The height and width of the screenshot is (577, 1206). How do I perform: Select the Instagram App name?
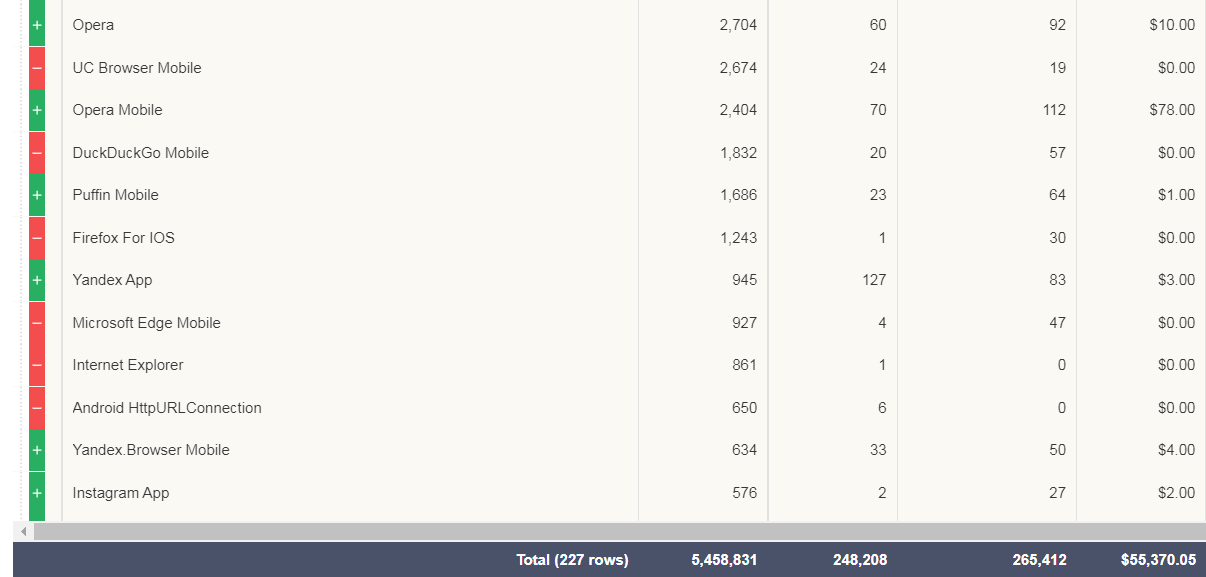click(x=121, y=493)
